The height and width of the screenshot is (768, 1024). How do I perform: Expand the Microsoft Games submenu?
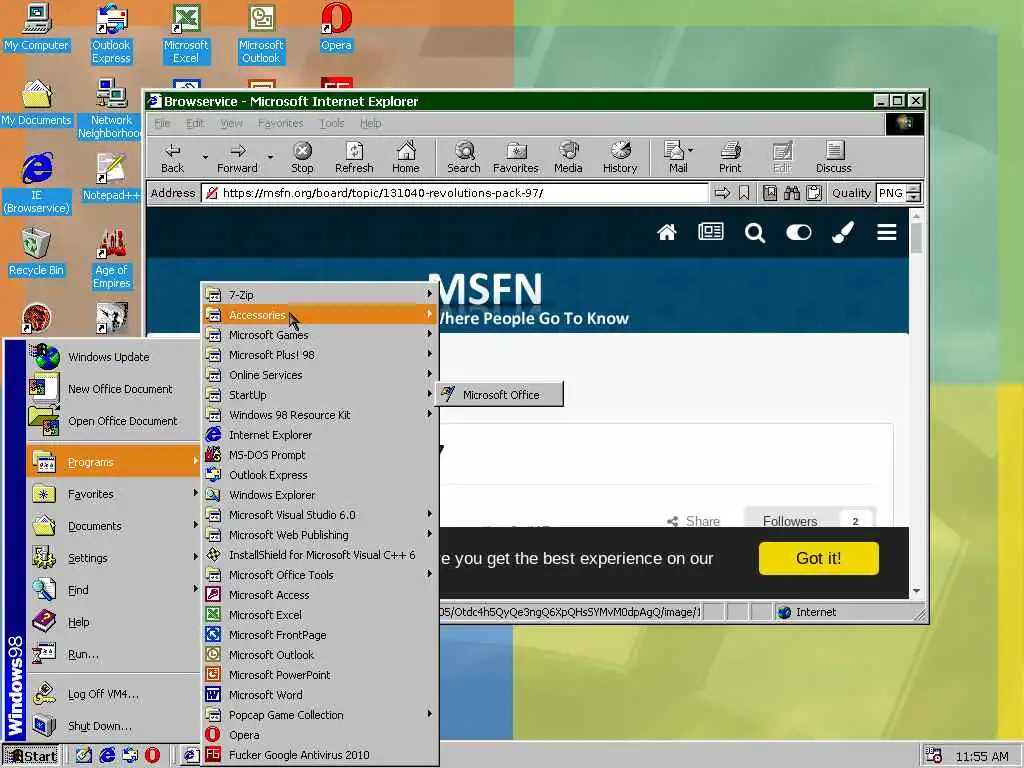pyautogui.click(x=319, y=334)
